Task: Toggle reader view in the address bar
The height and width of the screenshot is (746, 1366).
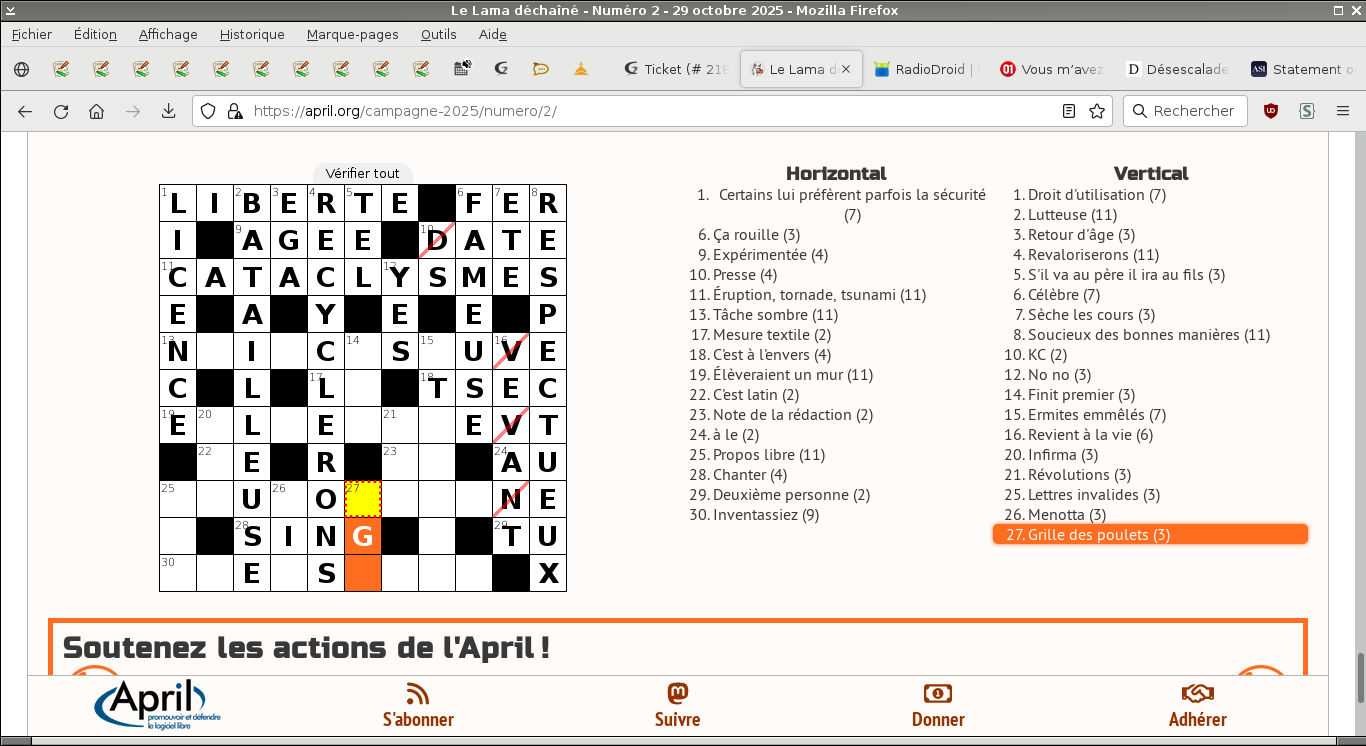Action: (1069, 111)
